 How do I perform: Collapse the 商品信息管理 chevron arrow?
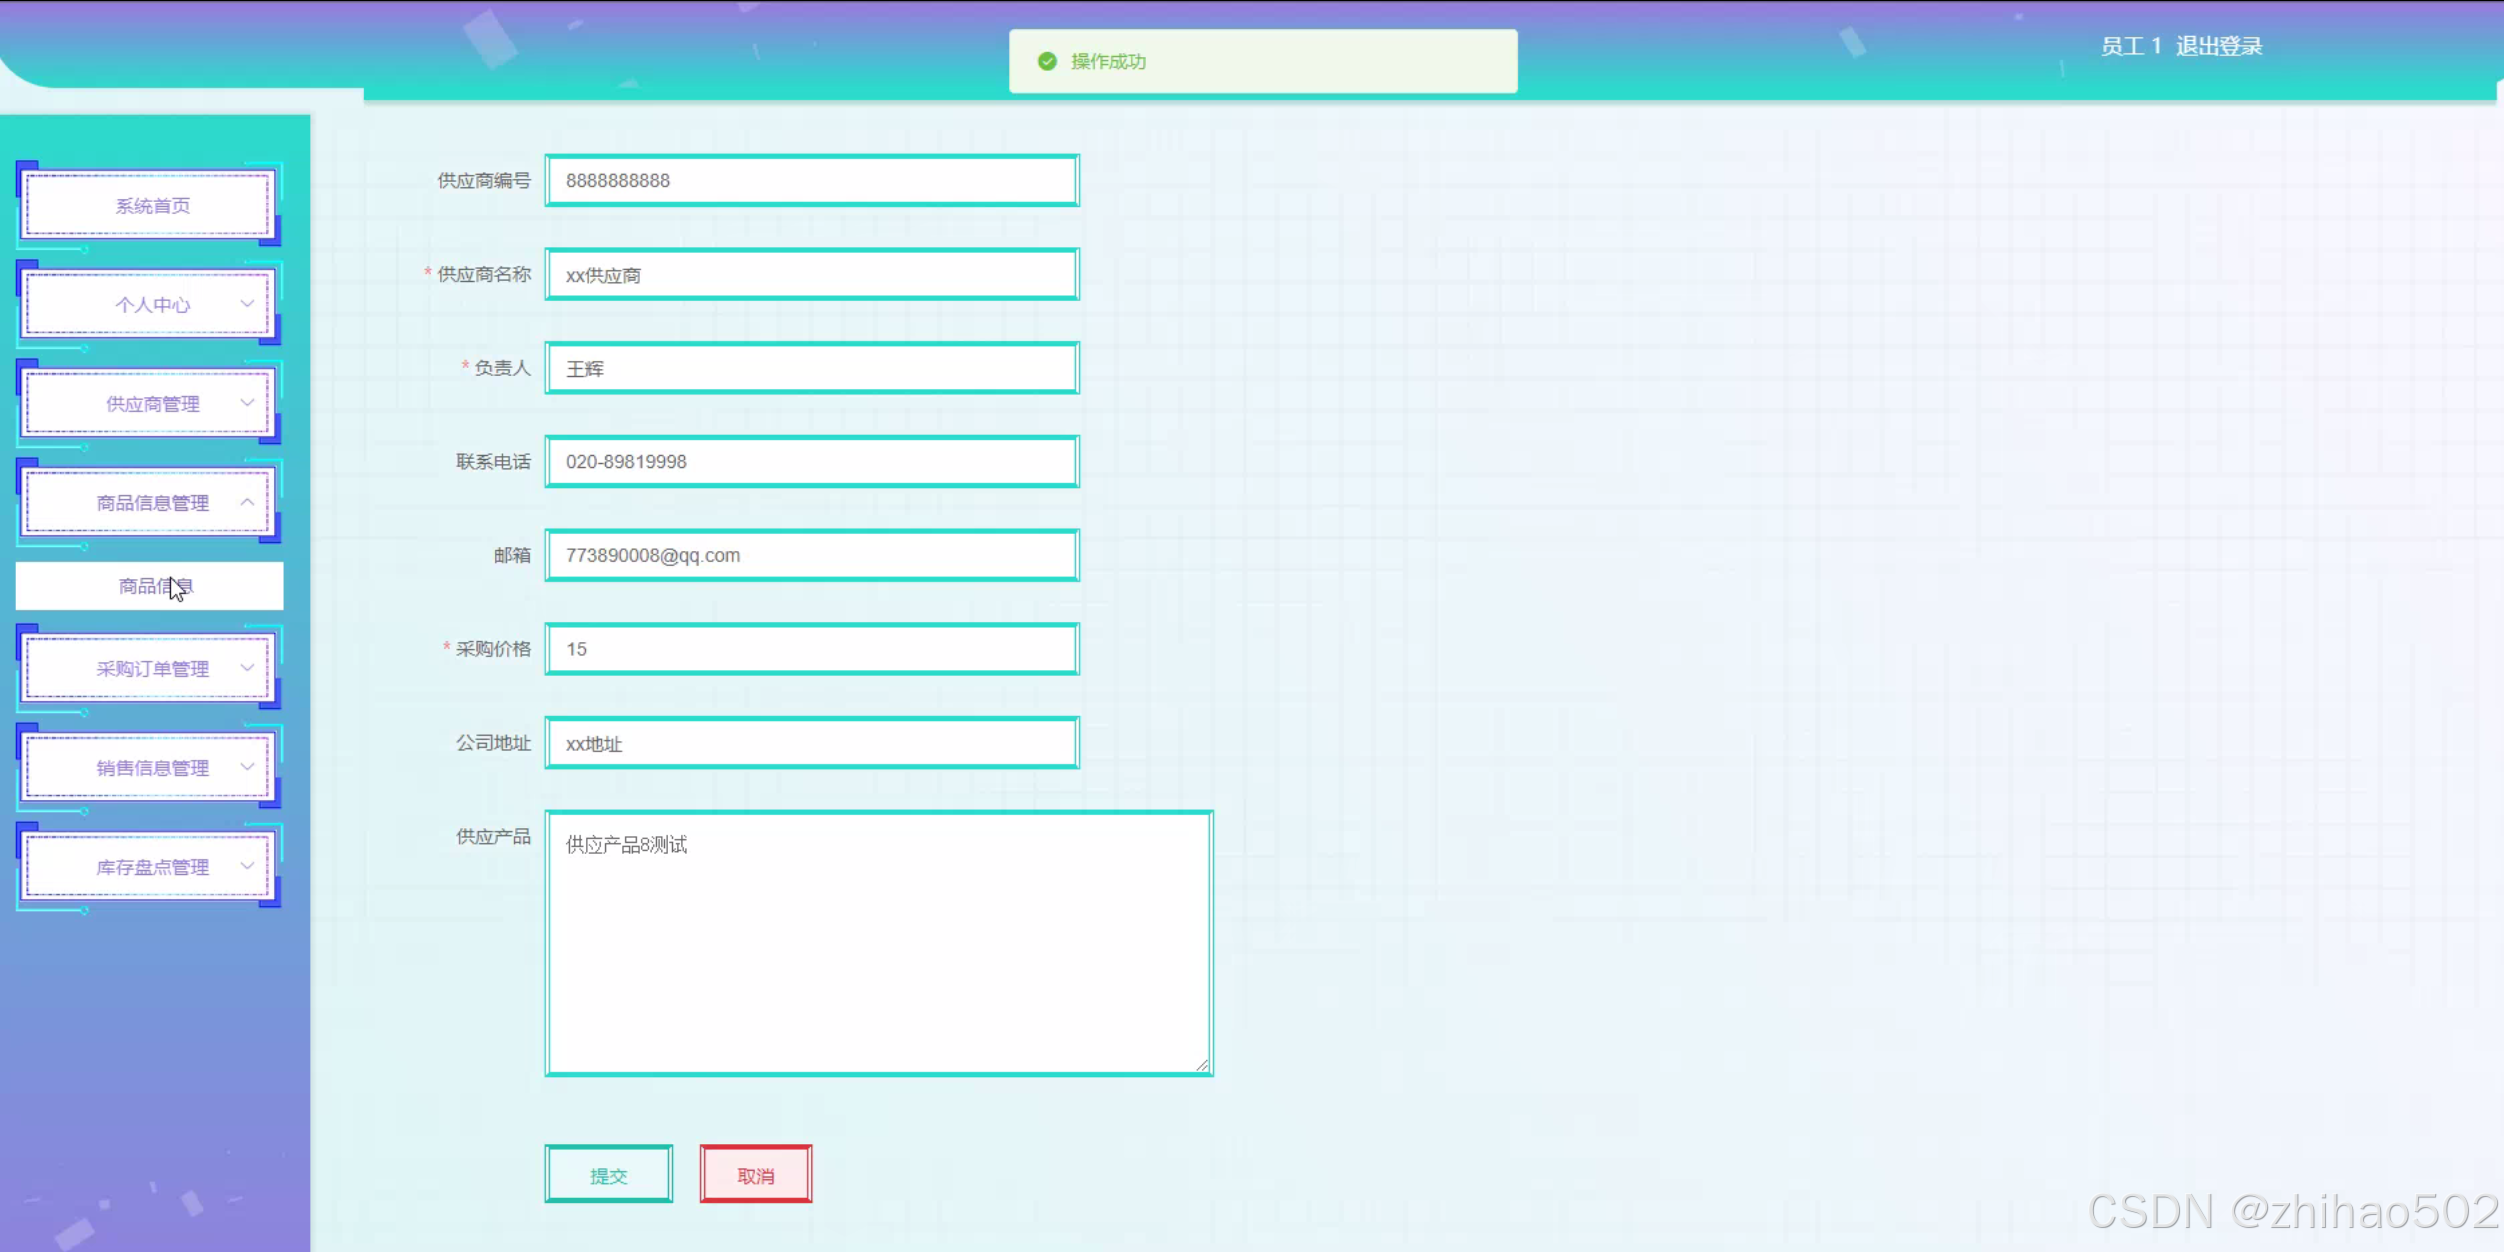[x=247, y=502]
